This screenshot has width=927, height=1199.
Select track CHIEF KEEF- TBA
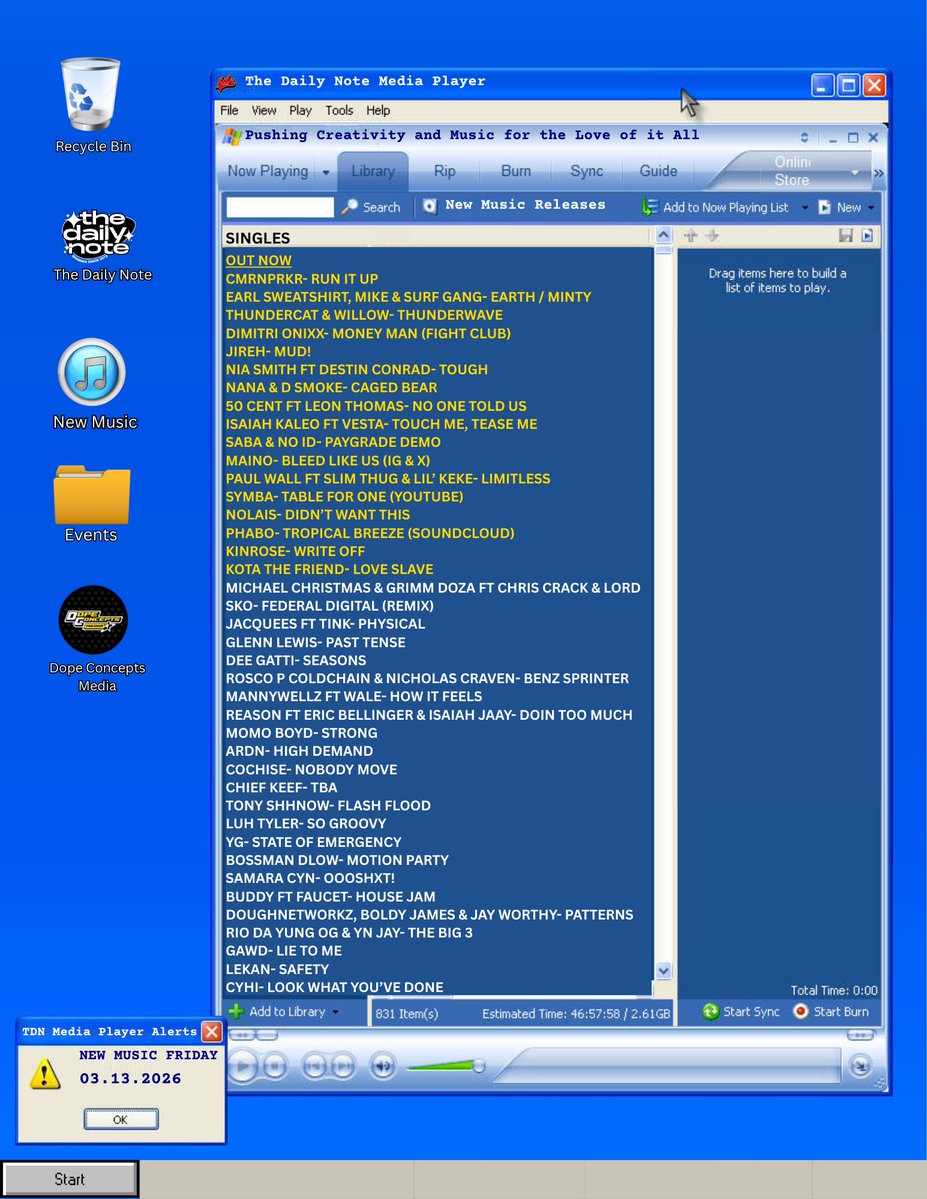click(281, 788)
